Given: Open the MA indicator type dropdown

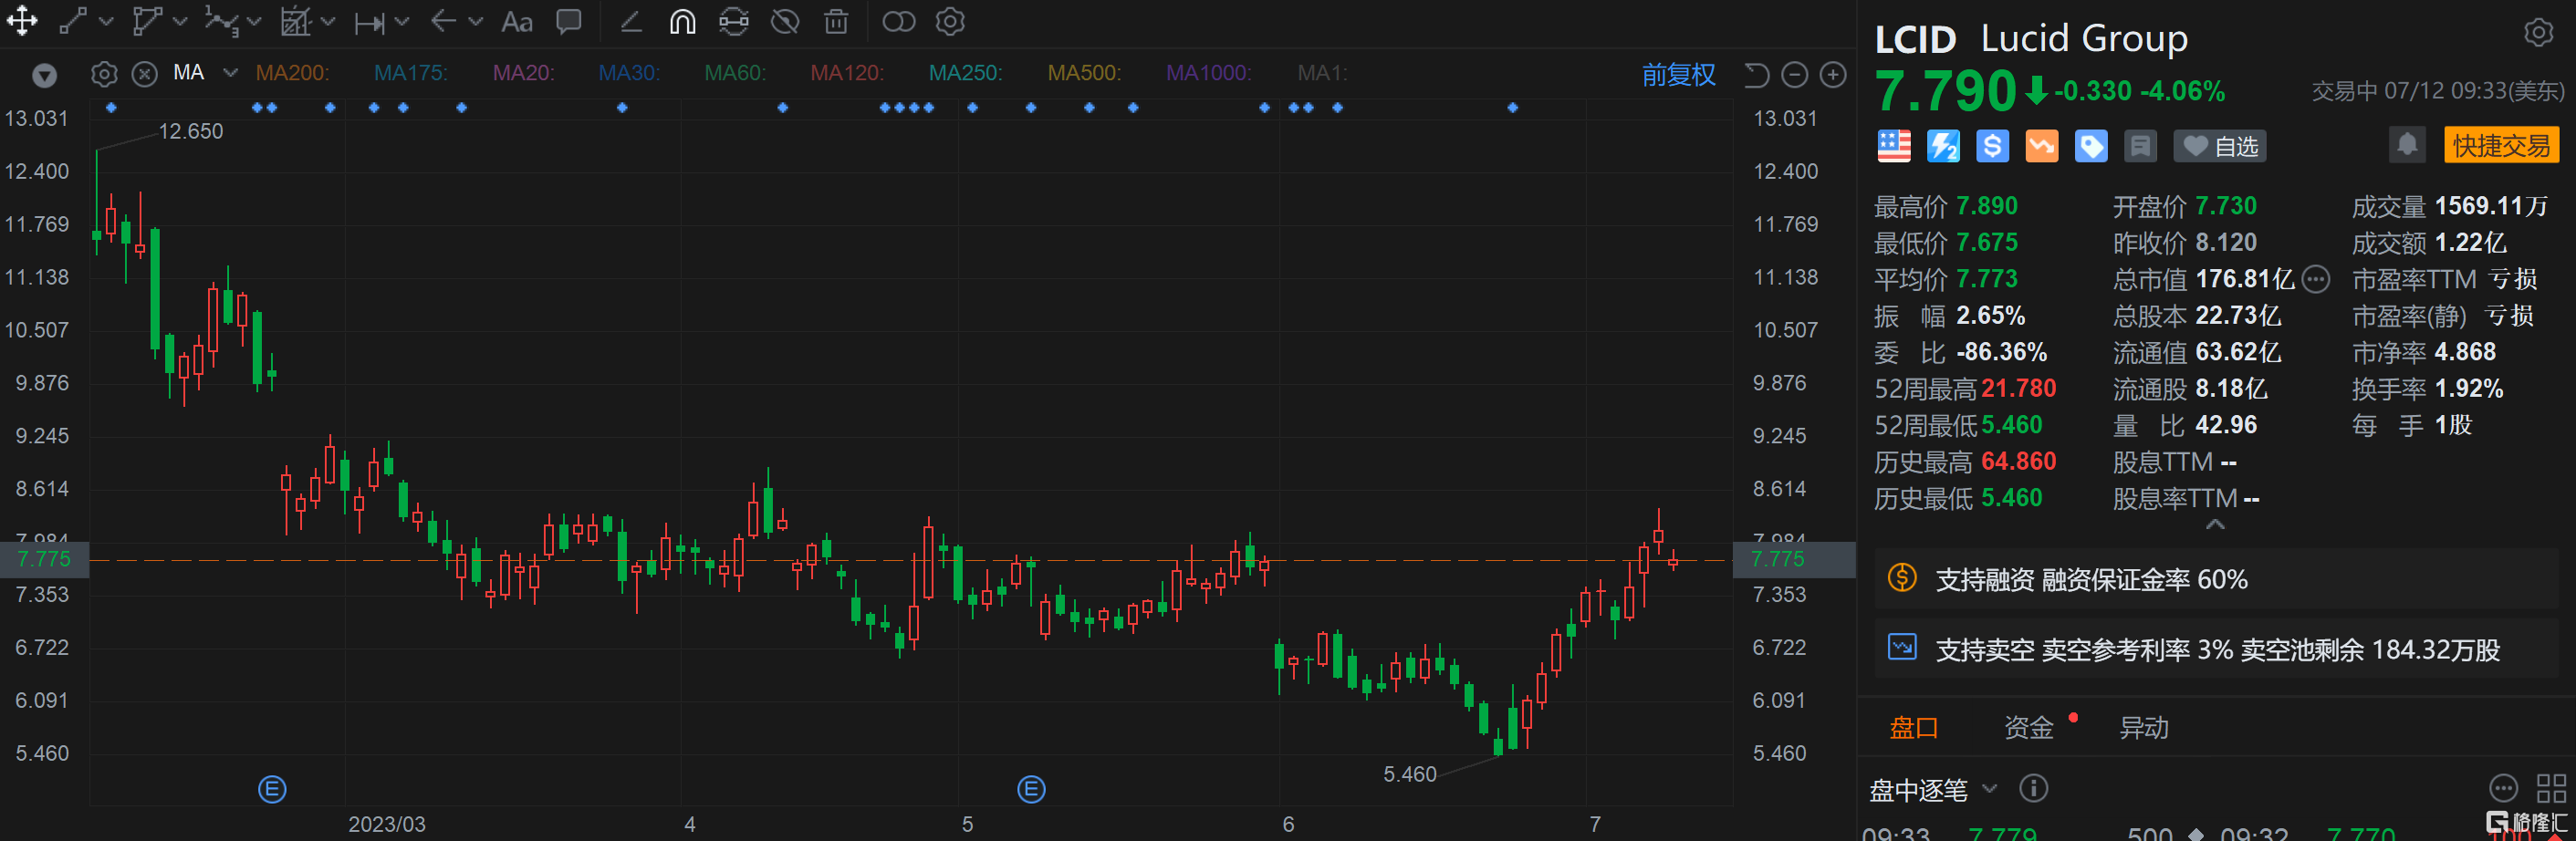Looking at the screenshot, I should click(x=231, y=73).
